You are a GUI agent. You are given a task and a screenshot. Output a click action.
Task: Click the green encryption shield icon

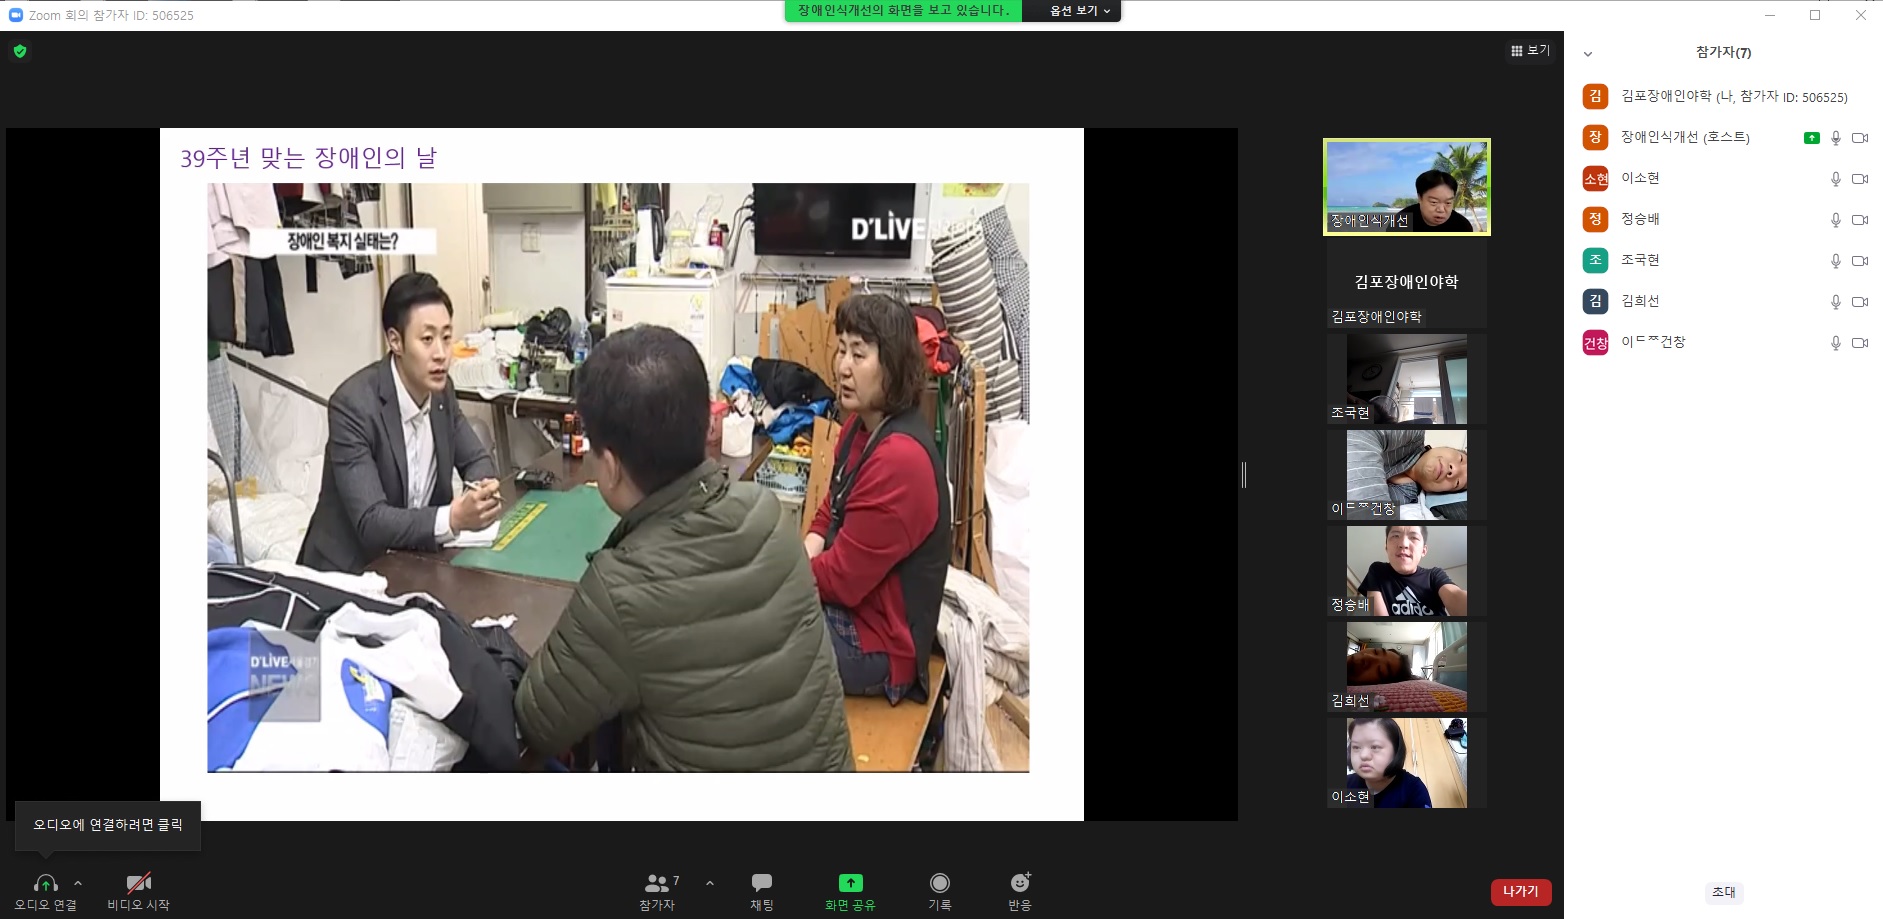click(x=20, y=51)
